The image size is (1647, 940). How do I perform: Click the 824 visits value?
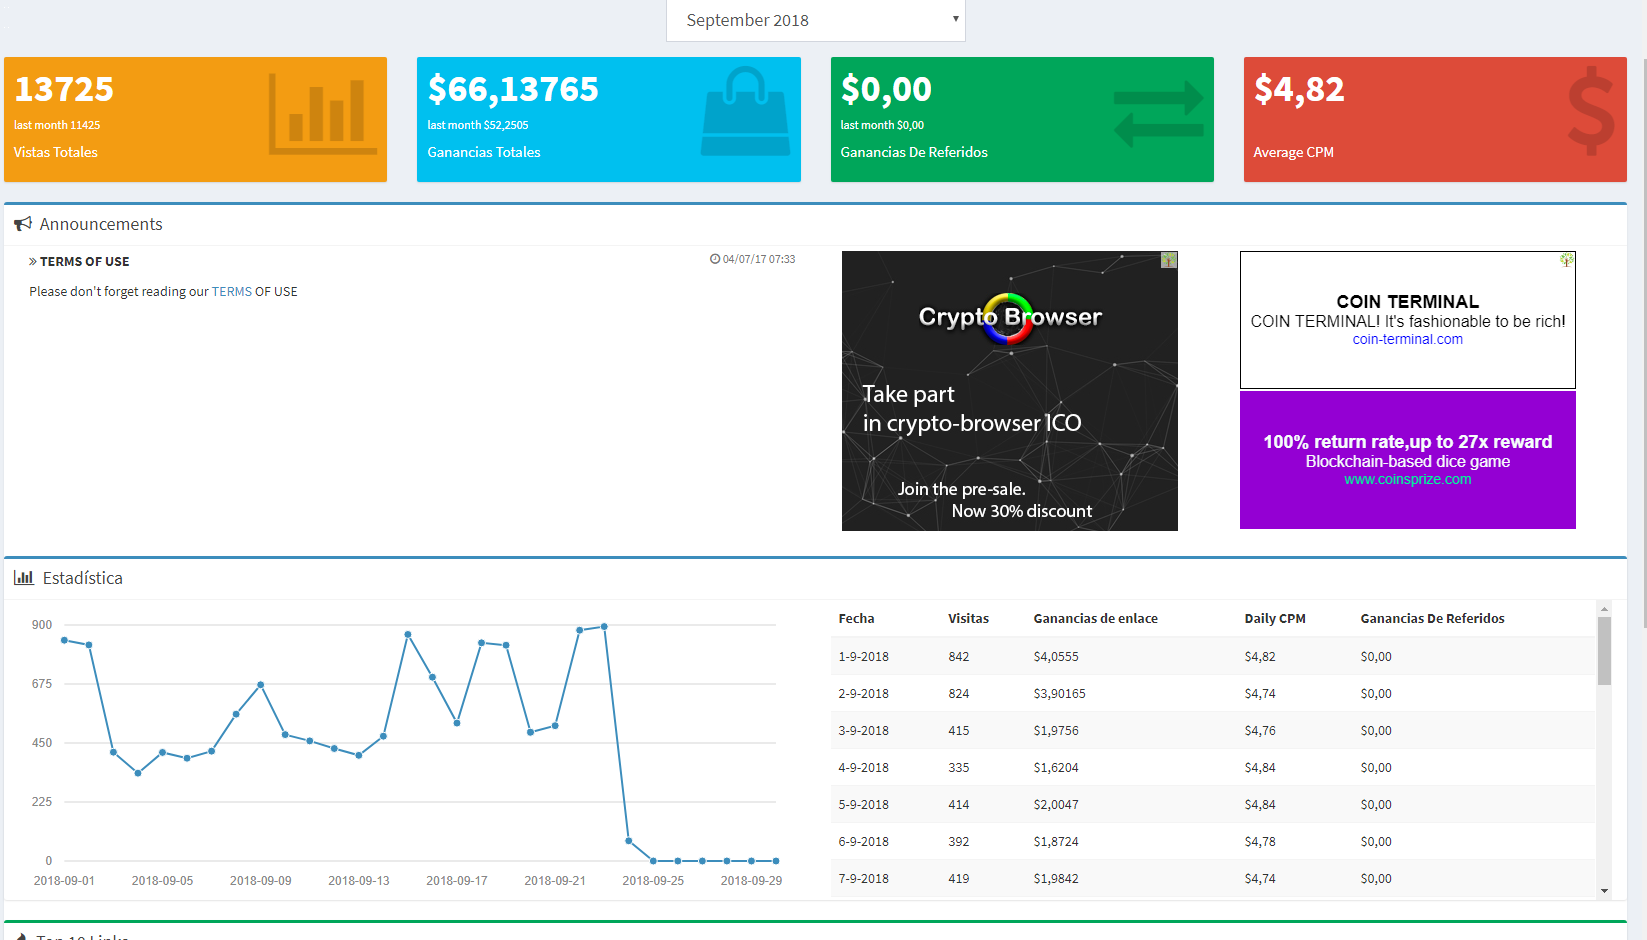pyautogui.click(x=959, y=694)
